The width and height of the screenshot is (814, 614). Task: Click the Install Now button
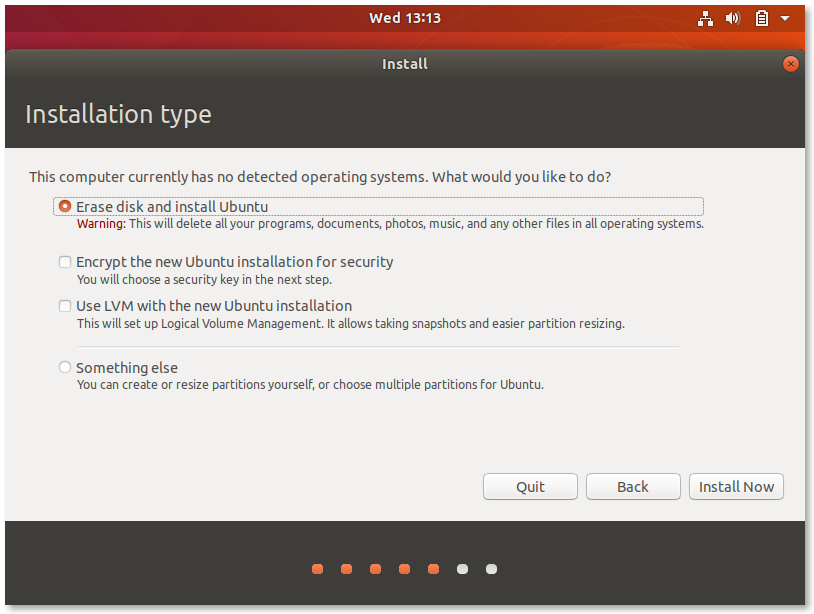[x=736, y=487]
